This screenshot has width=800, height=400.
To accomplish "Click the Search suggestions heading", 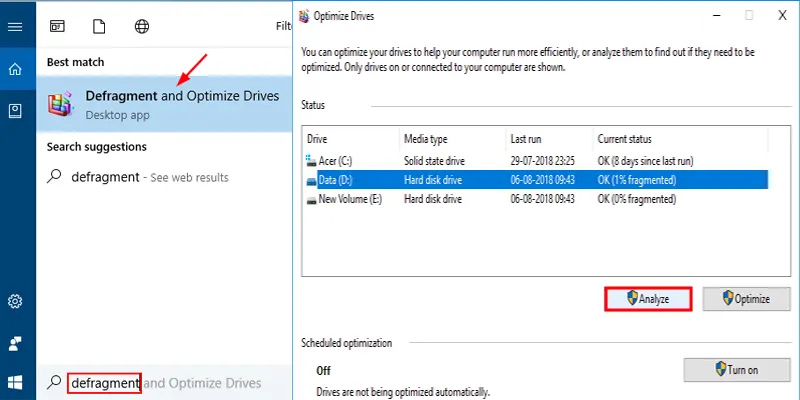I will click(97, 147).
